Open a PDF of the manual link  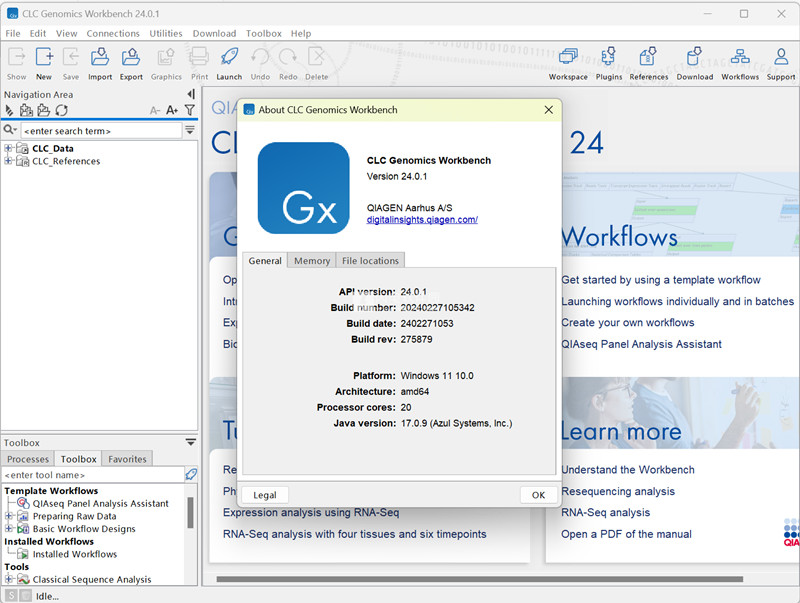tap(627, 534)
